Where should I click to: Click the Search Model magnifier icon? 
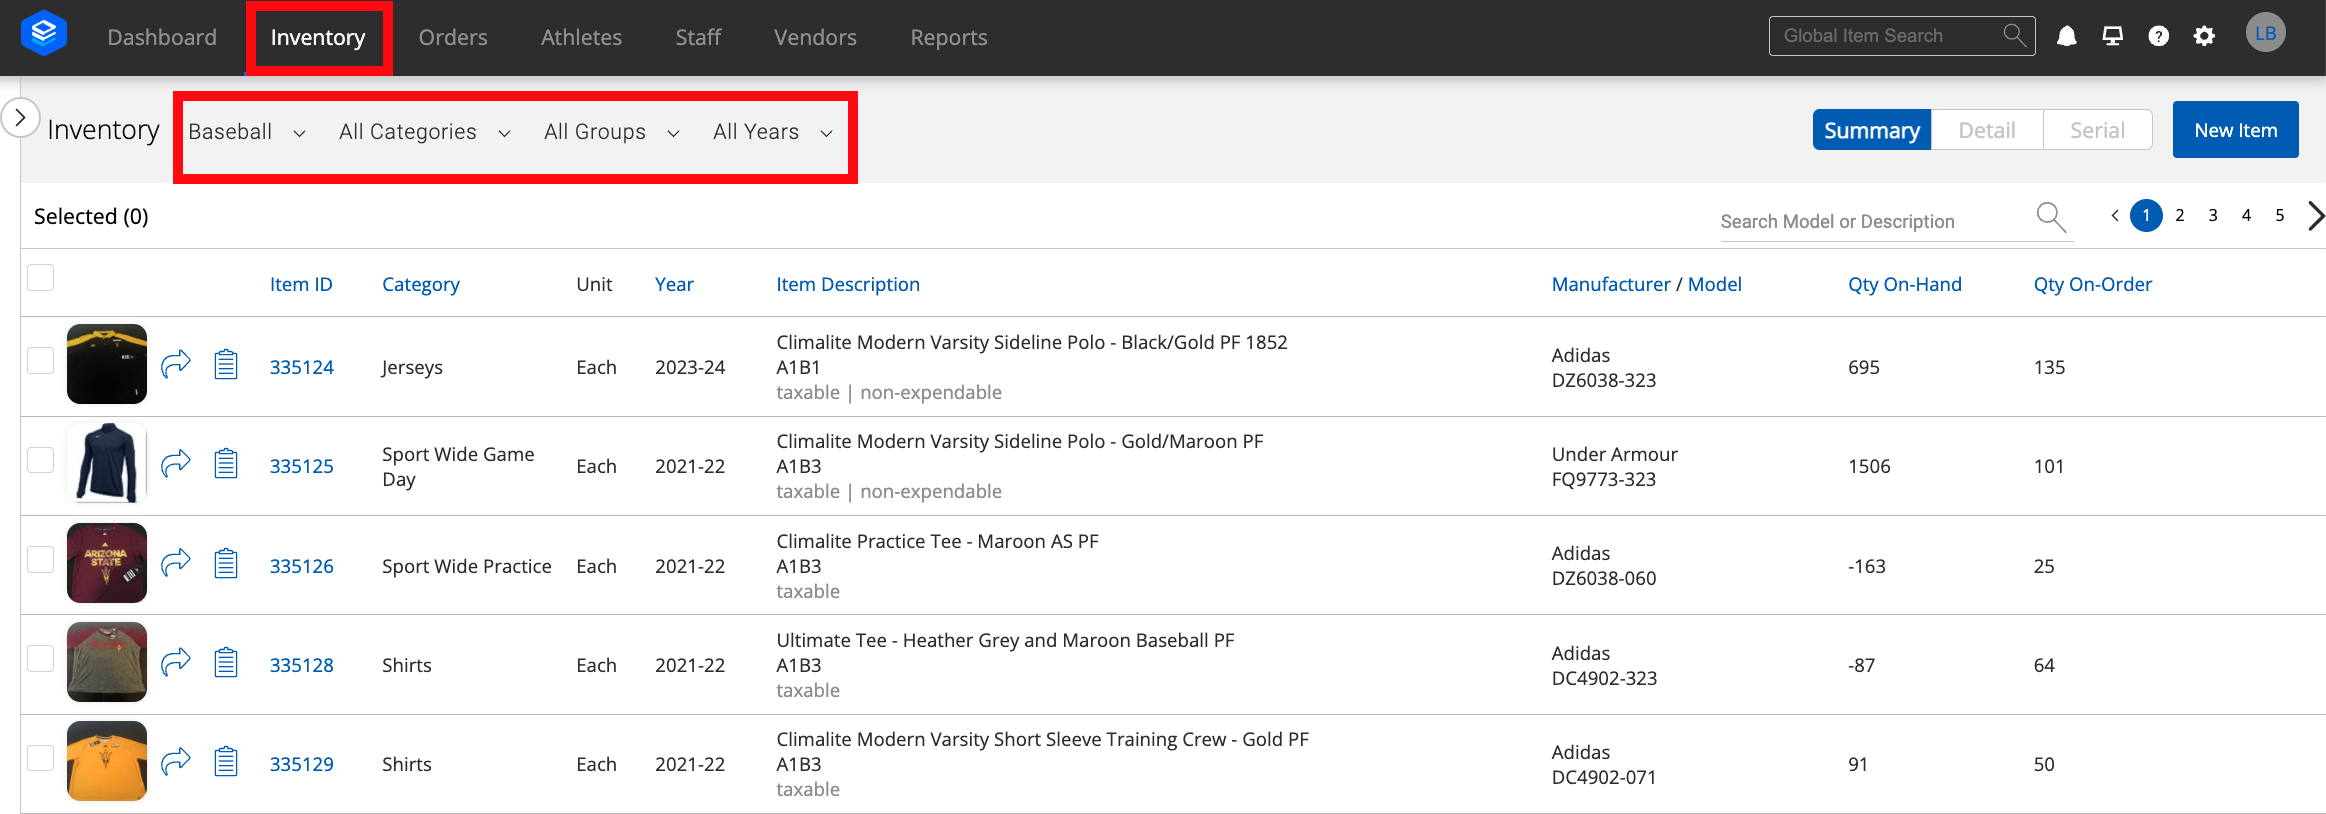2051,217
